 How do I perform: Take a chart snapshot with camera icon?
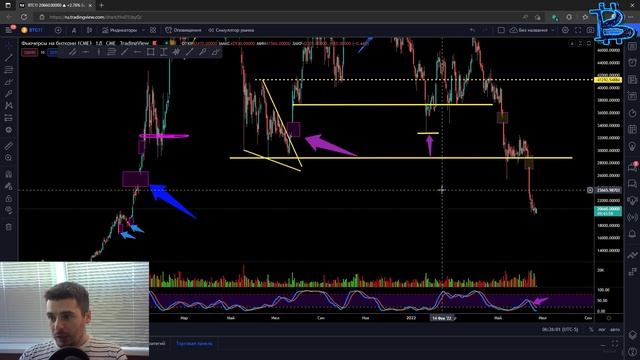(590, 30)
